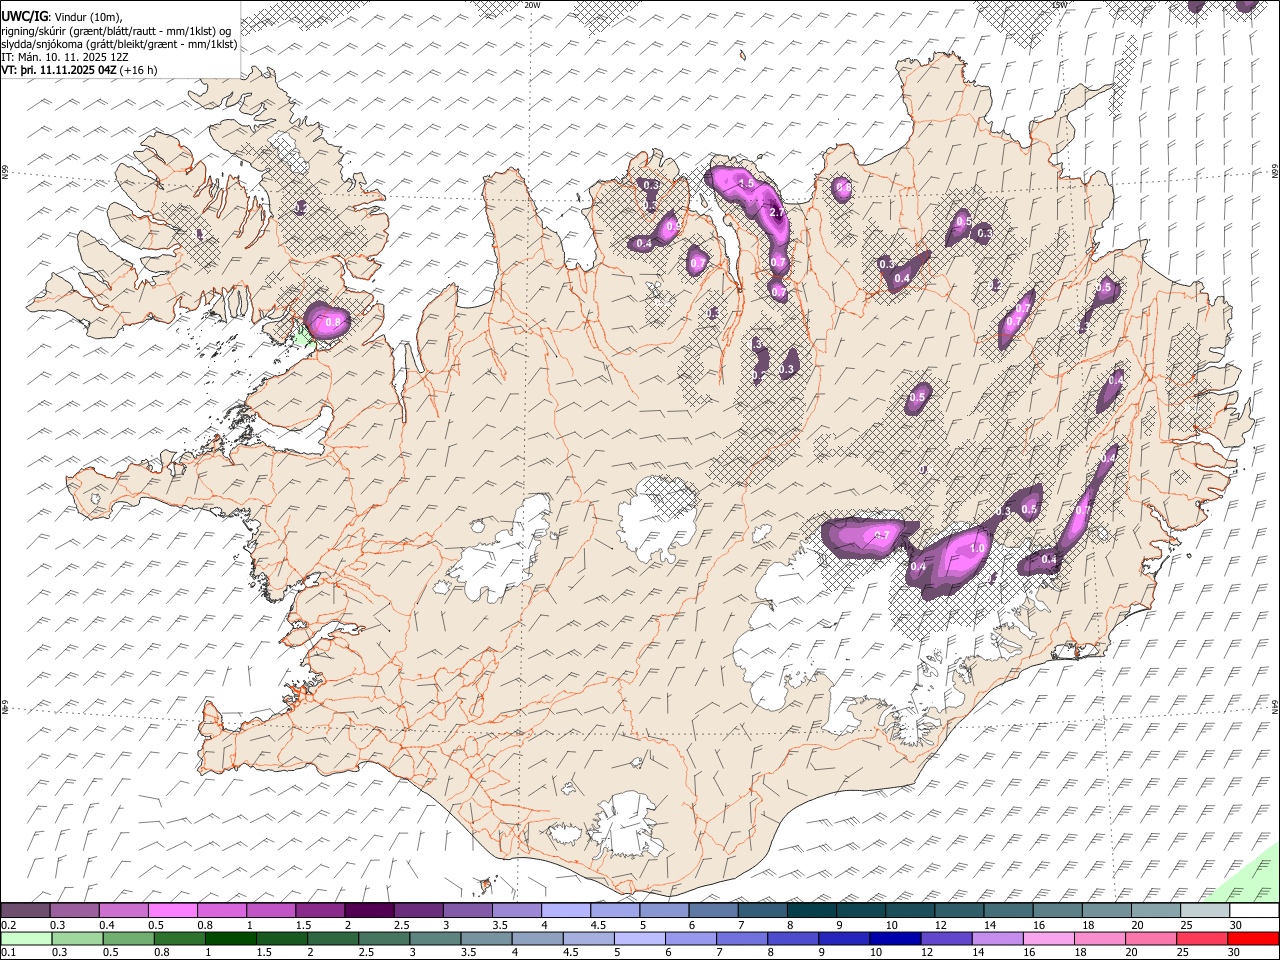The height and width of the screenshot is (960, 1280).
Task: Click the '2.7' precipitation value on the map
Action: 777,212
